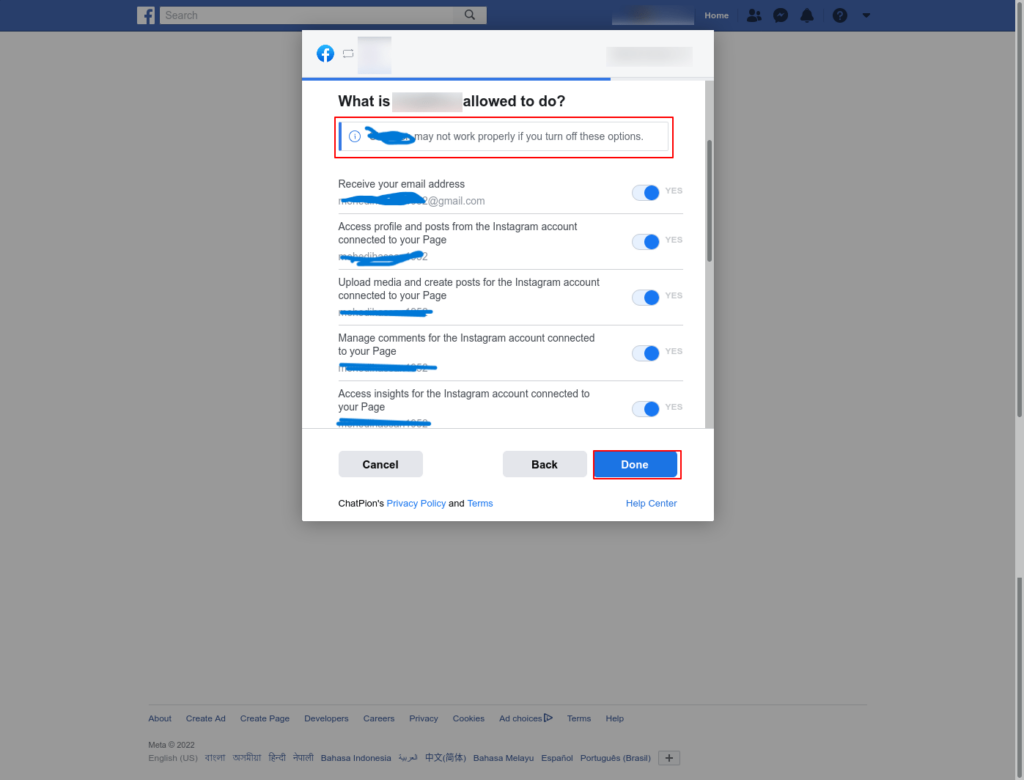Open the Ad choices icon in footer
This screenshot has height=780, width=1024.
click(x=548, y=718)
